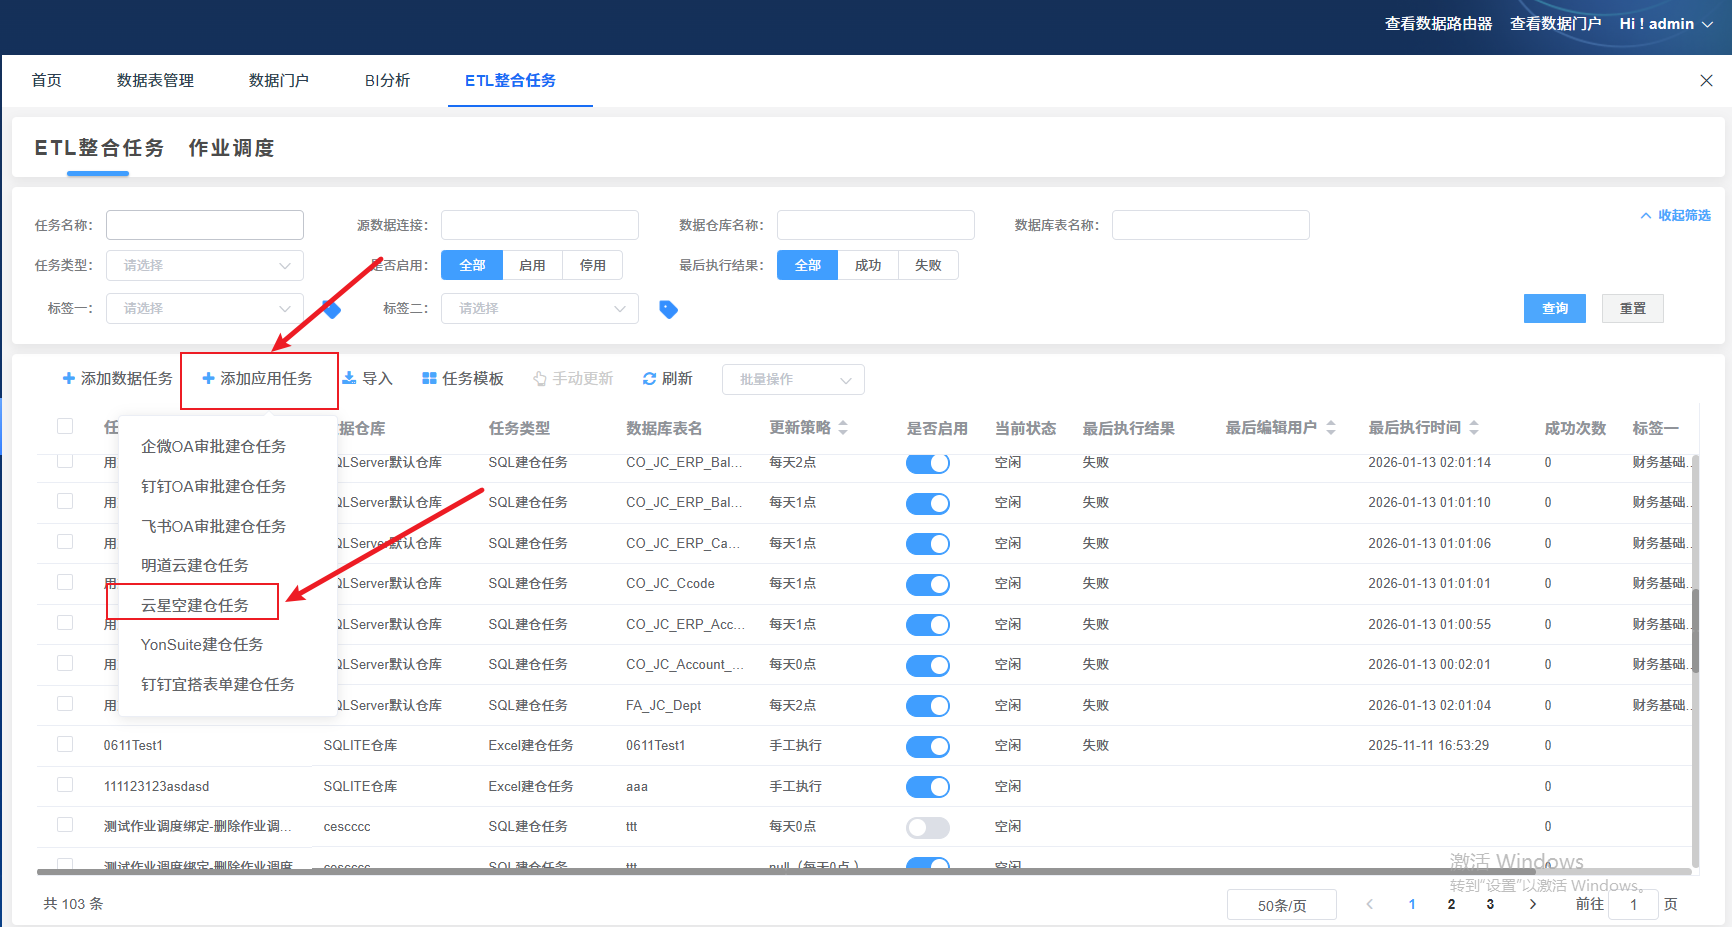Open task templates (任务模板) grid icon
The height and width of the screenshot is (927, 1732).
pyautogui.click(x=429, y=378)
